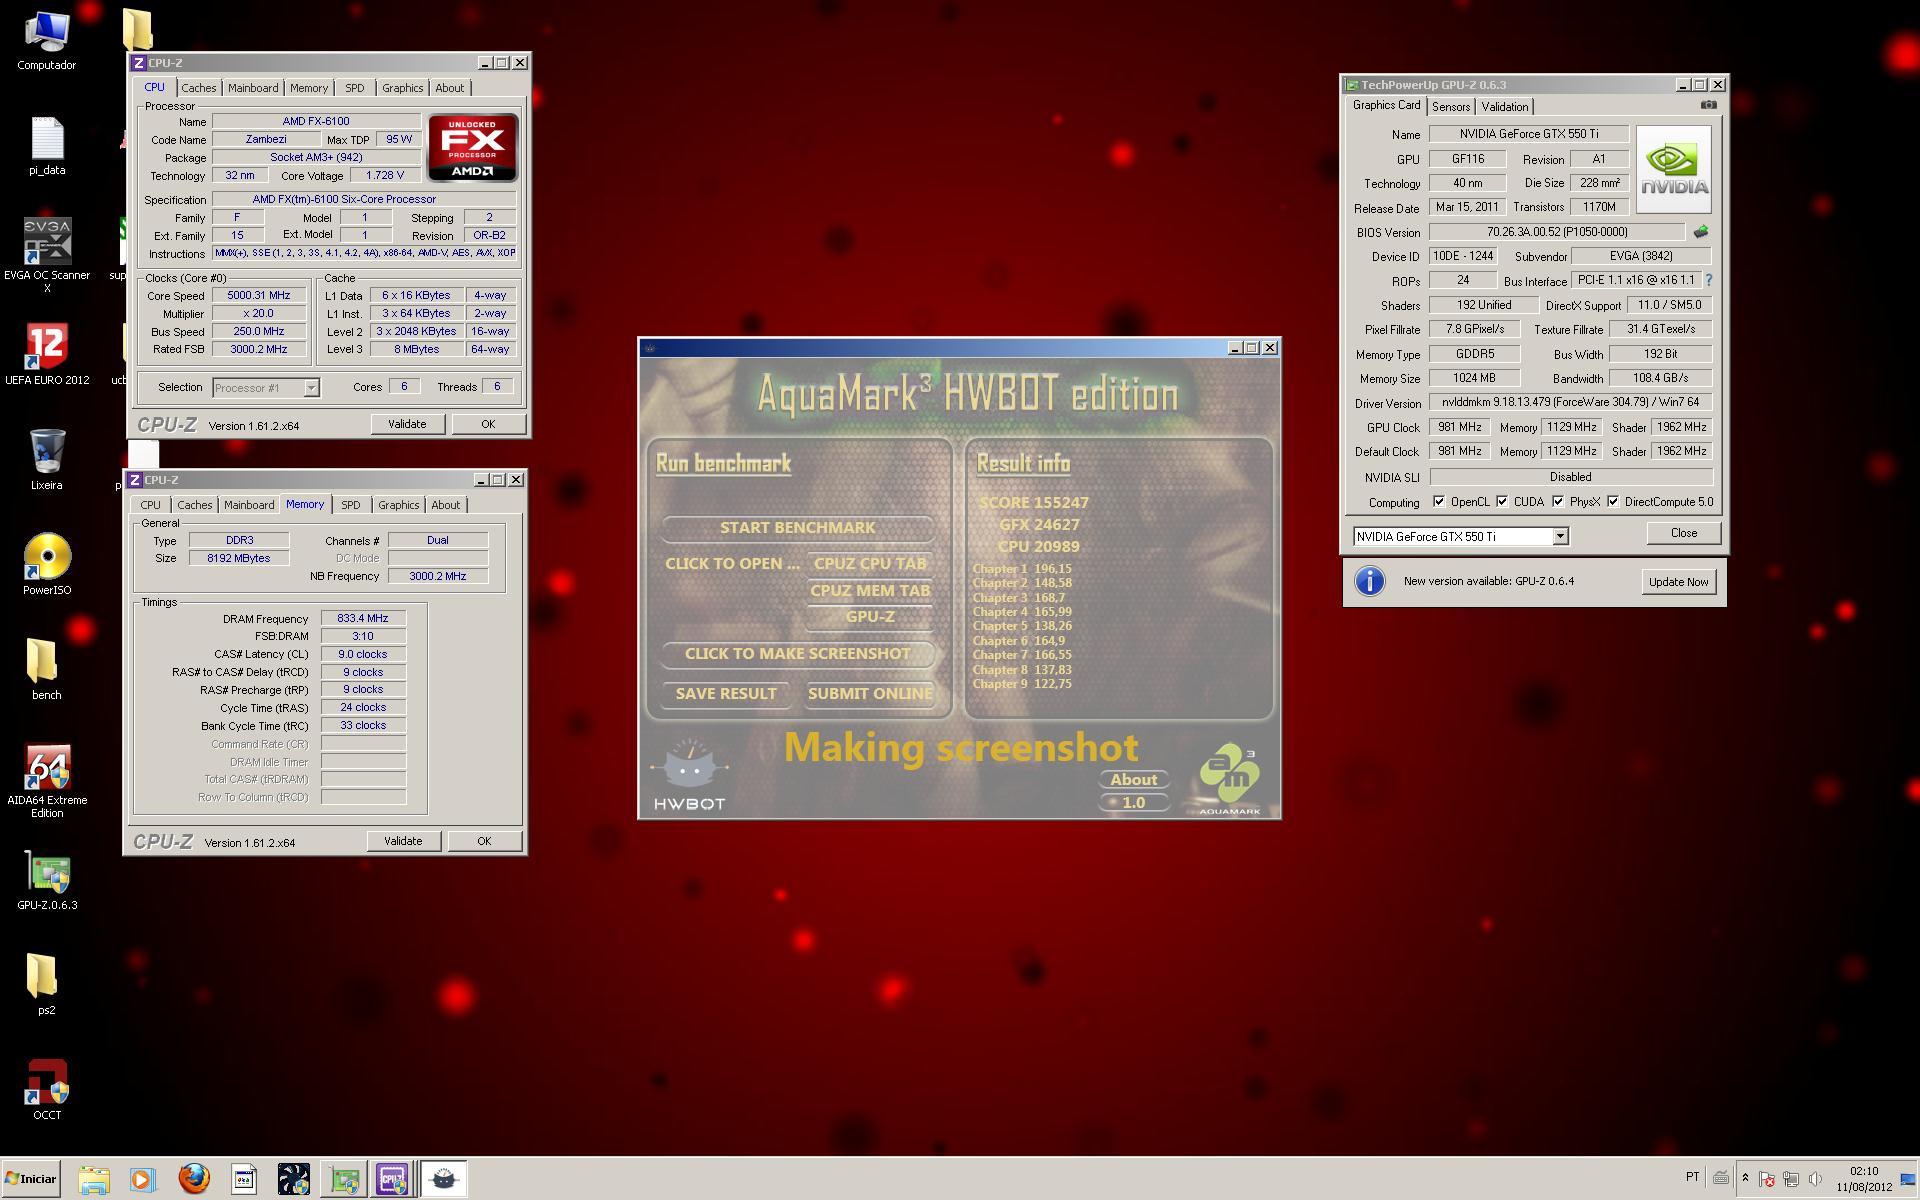1920x1200 pixels.
Task: Open the pi_data file on desktop
Action: point(47,147)
